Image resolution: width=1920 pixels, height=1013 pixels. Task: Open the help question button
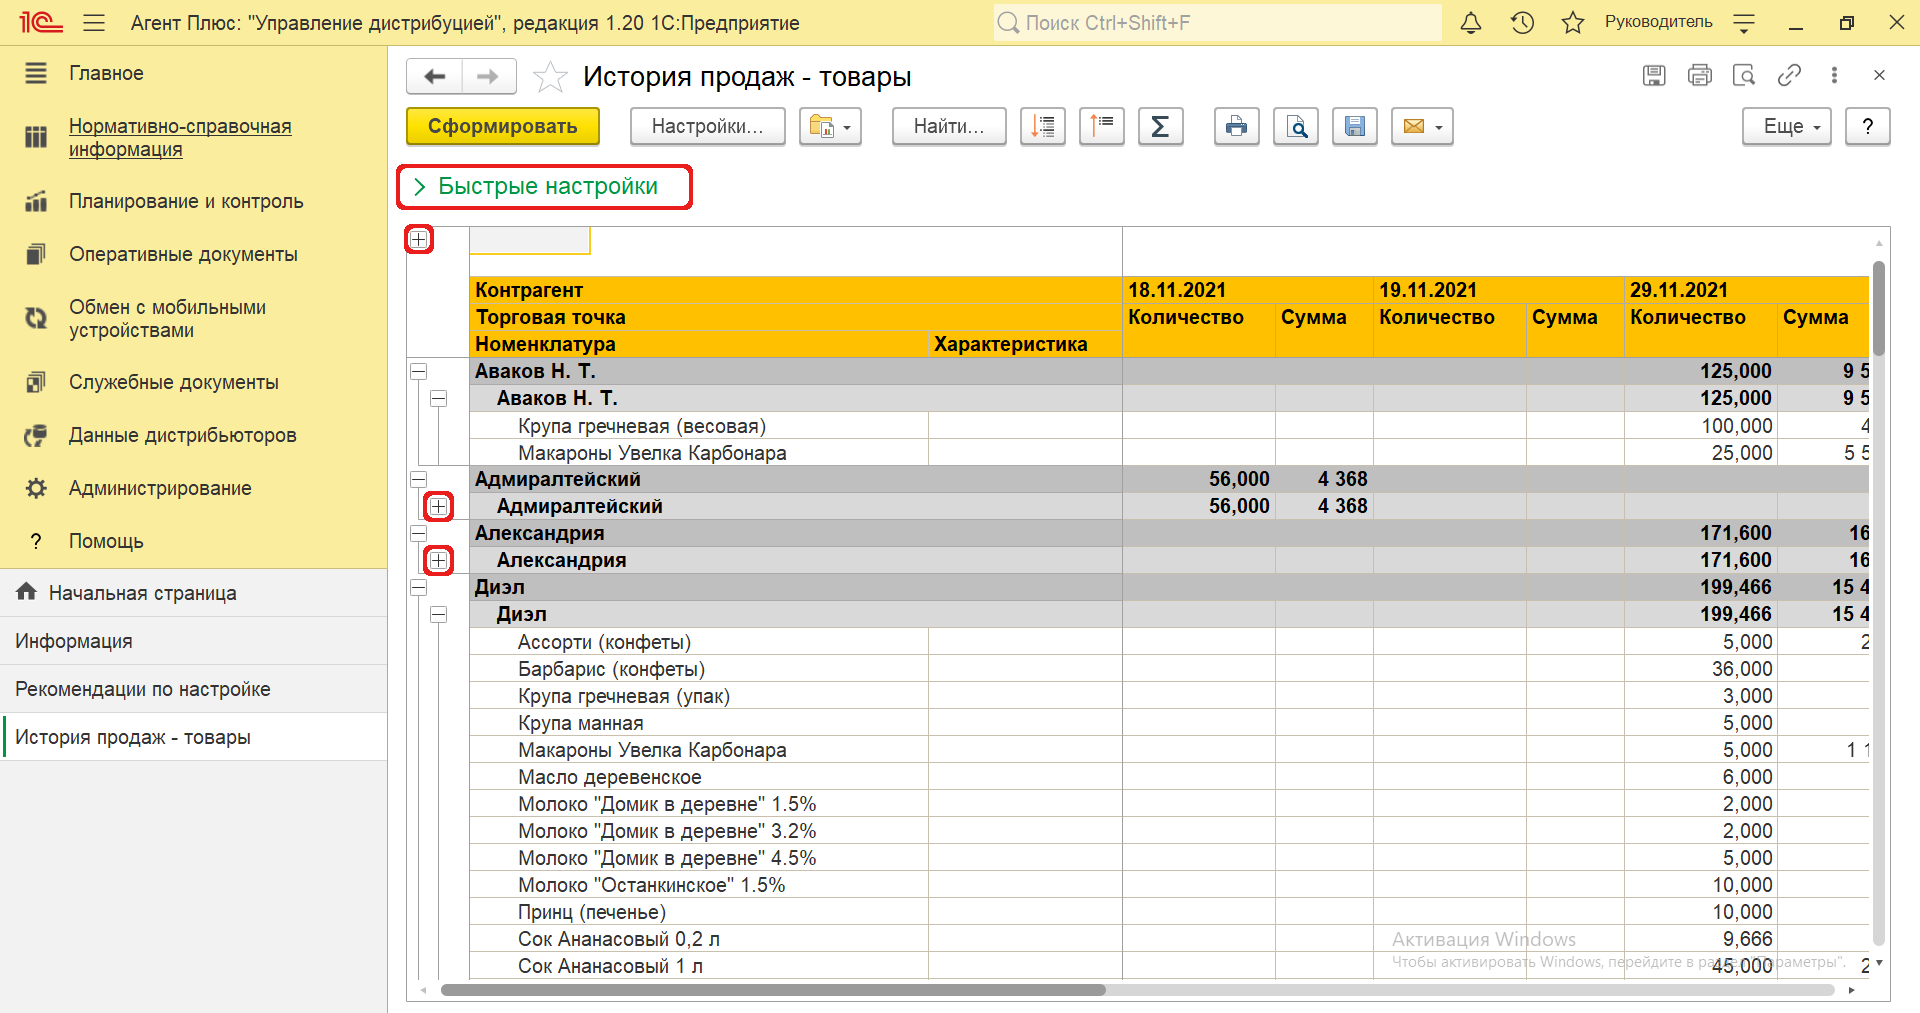click(x=1868, y=126)
